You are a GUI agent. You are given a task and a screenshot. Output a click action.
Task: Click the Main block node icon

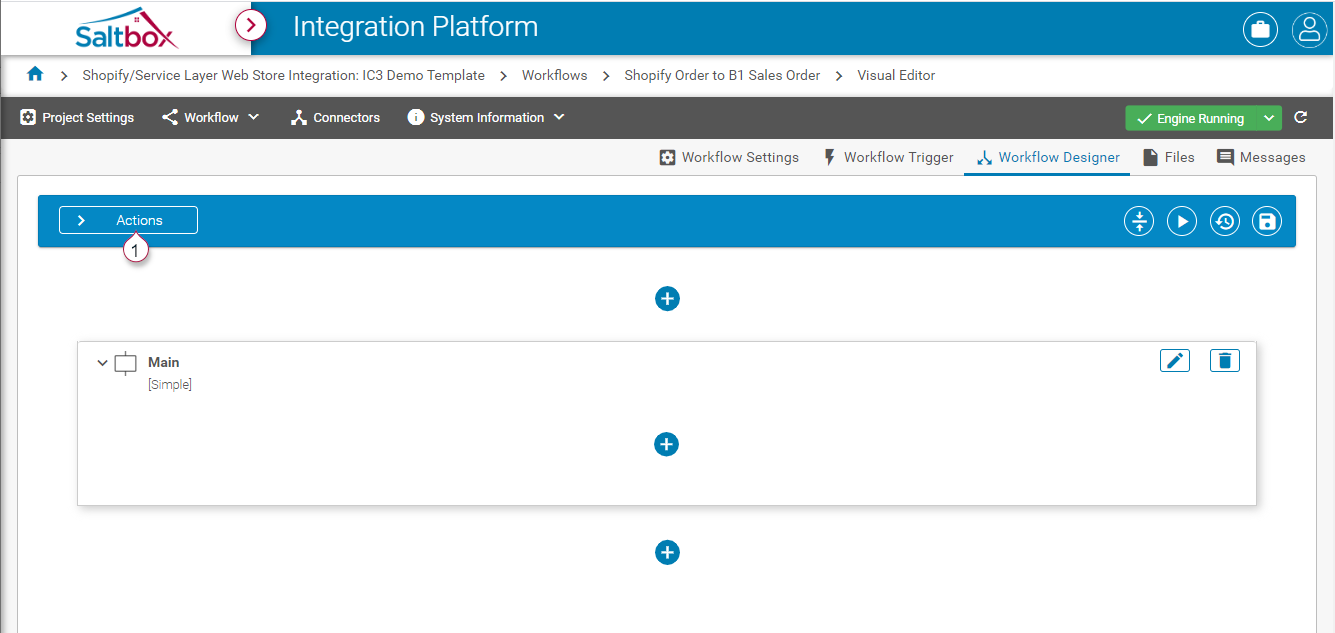[126, 363]
